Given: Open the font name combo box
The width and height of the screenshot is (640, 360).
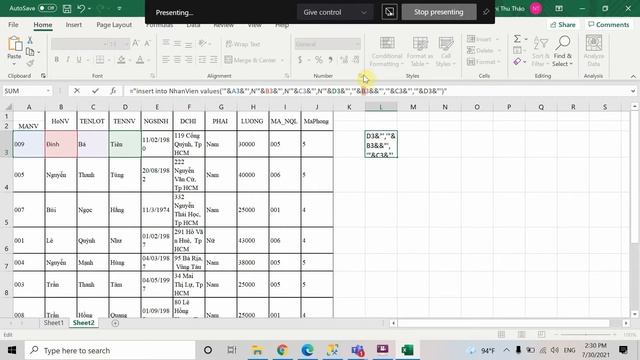Looking at the screenshot, I should point(79,44).
